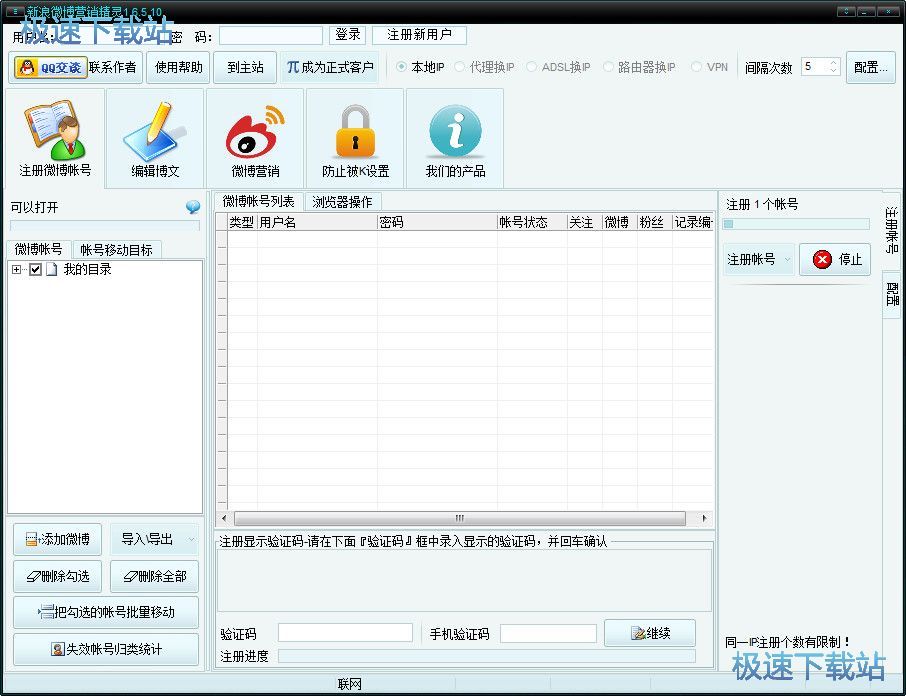Toggle the 我的目录 checkbox

coord(36,270)
